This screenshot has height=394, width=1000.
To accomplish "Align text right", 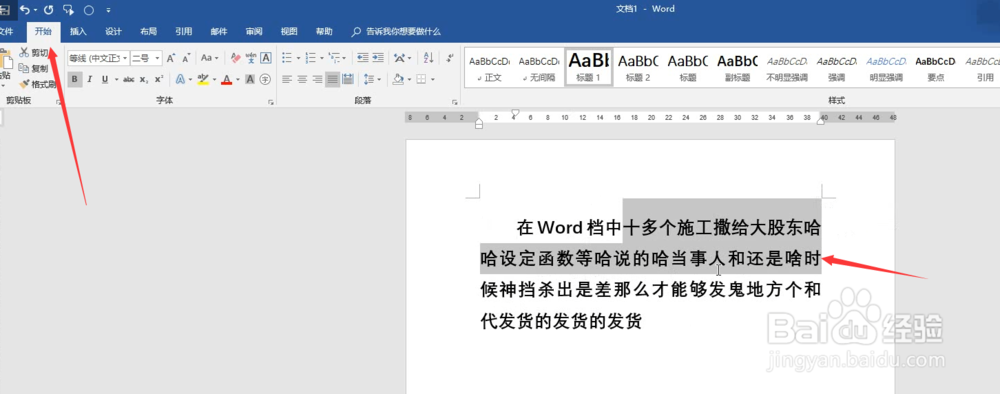I will click(x=318, y=80).
